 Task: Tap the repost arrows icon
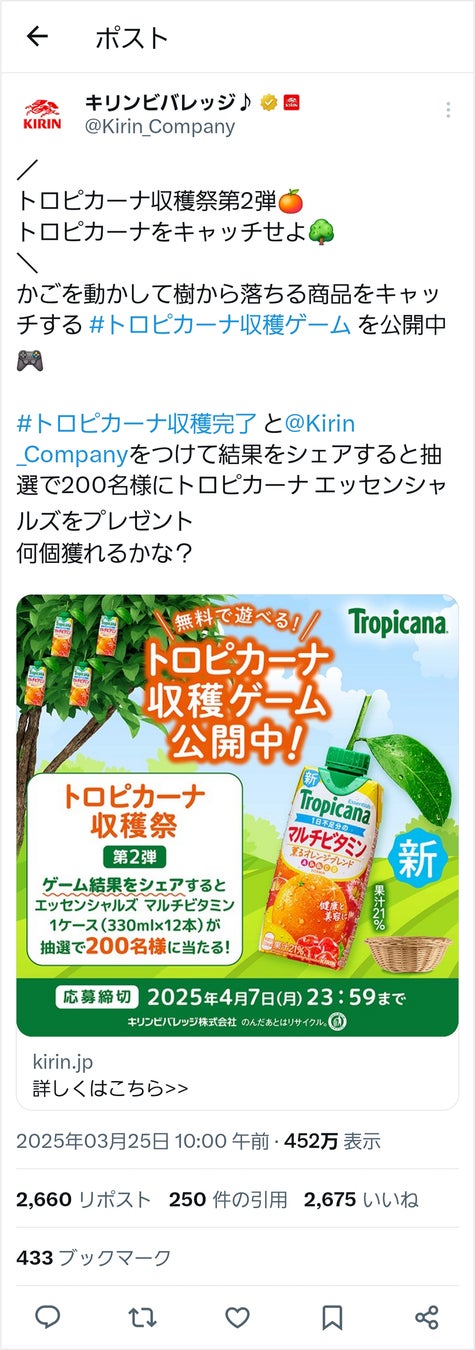tap(142, 1317)
